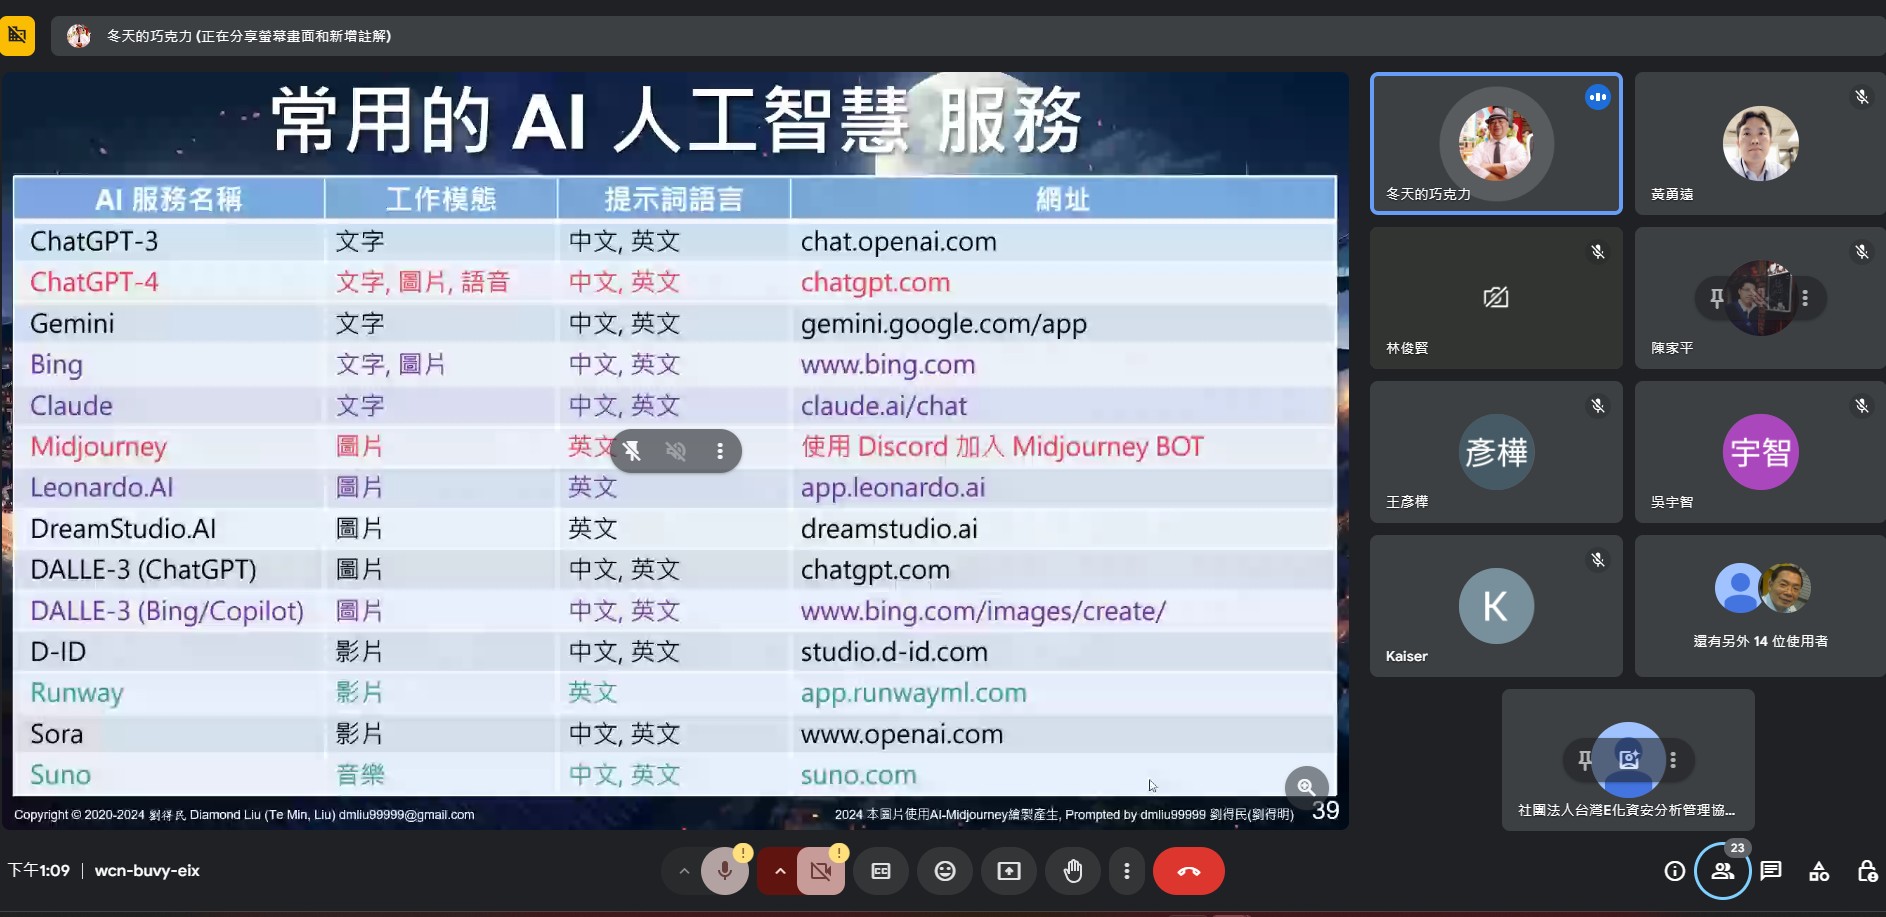
Task: Click studio.d-id.com URL on slide
Action: point(894,652)
